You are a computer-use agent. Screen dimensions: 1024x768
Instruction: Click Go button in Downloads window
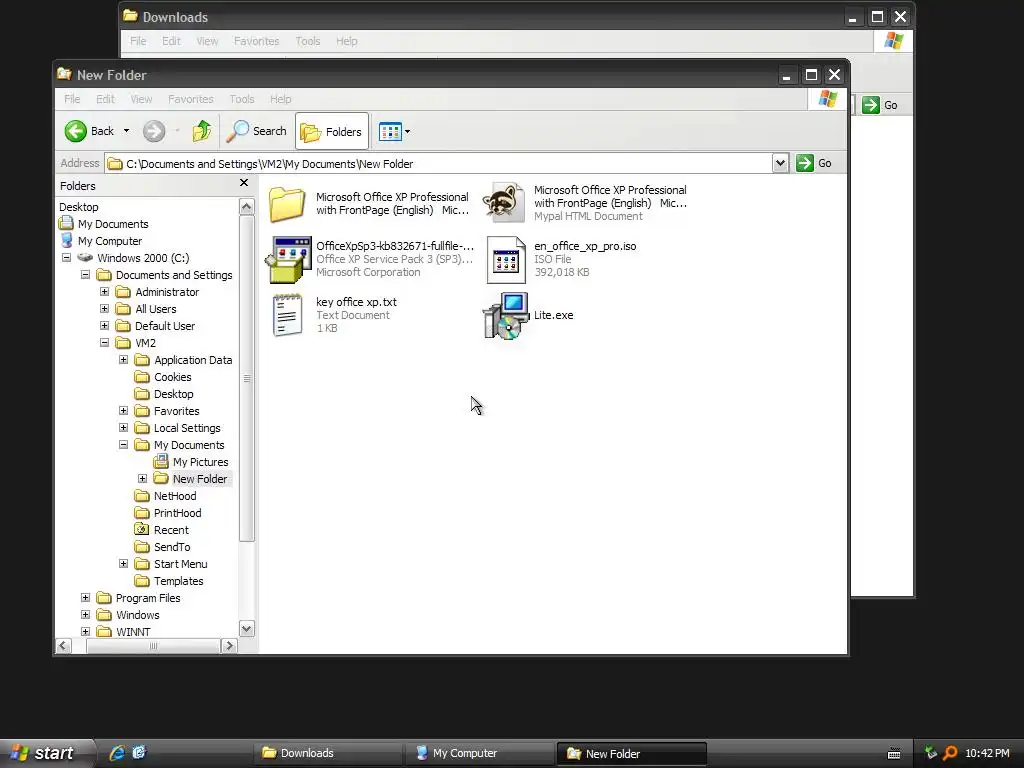(880, 105)
